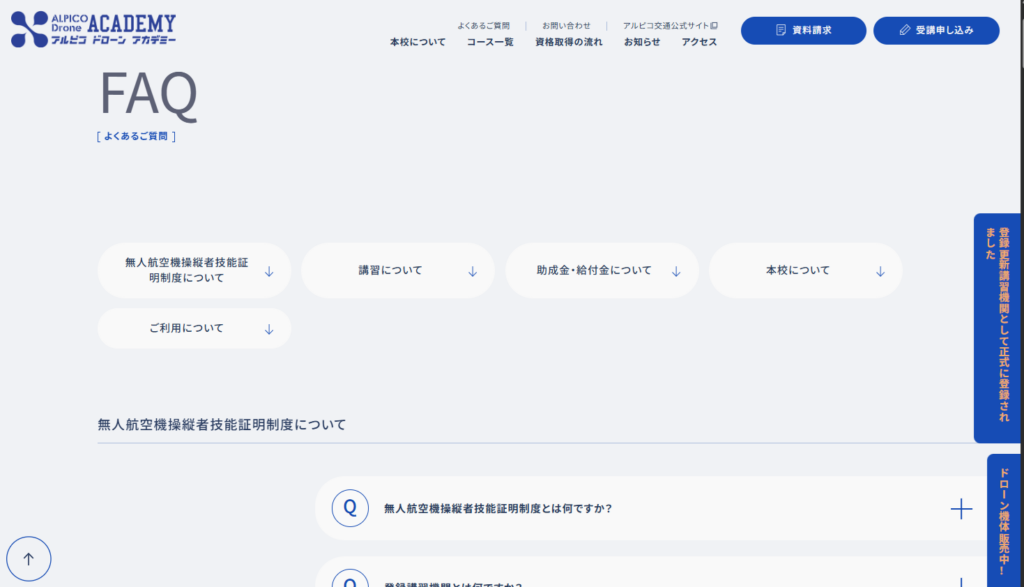This screenshot has width=1024, height=587.
Task: Click the scroll-to-top arrow button
Action: 28,559
